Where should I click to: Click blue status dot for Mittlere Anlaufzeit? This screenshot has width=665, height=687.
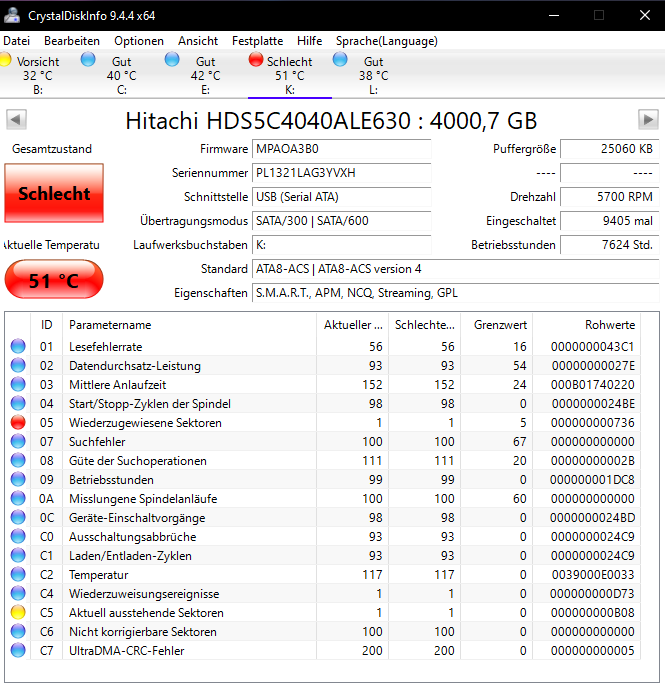(18, 384)
